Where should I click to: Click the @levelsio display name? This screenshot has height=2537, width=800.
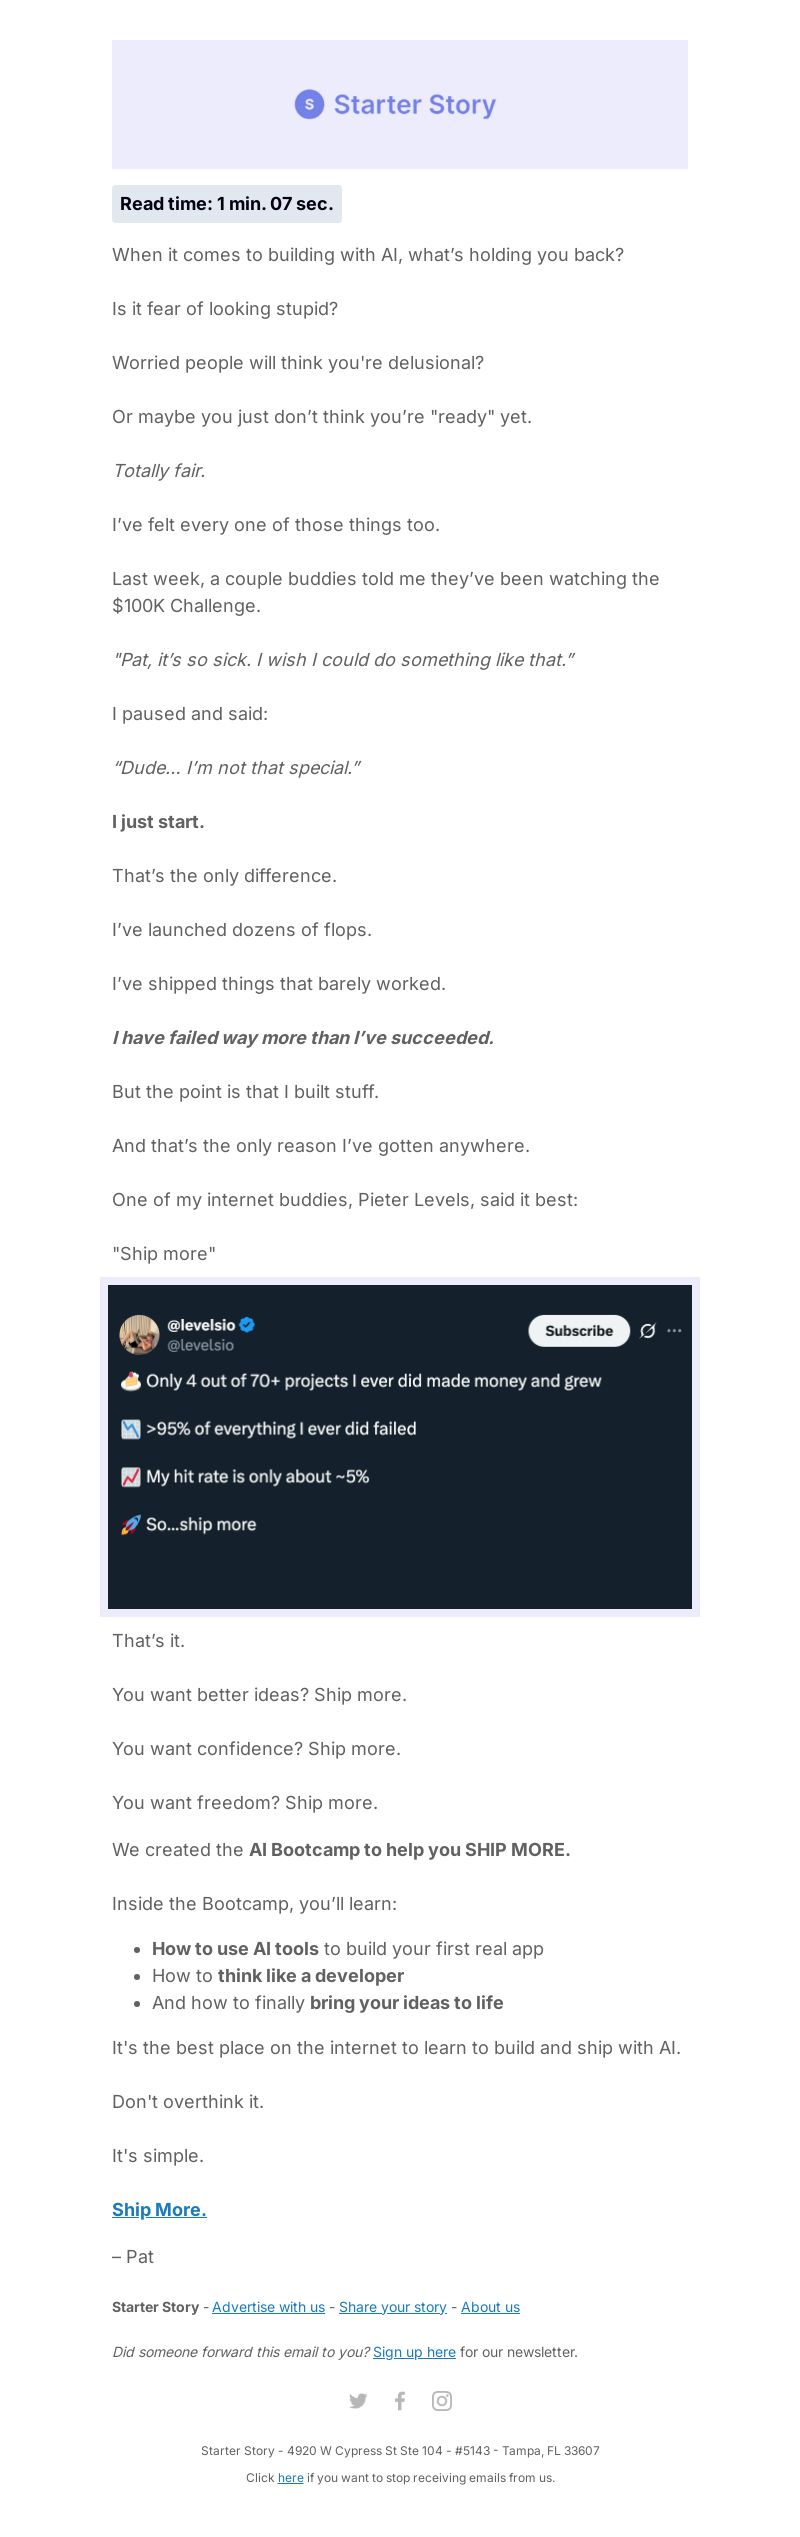coord(201,1325)
